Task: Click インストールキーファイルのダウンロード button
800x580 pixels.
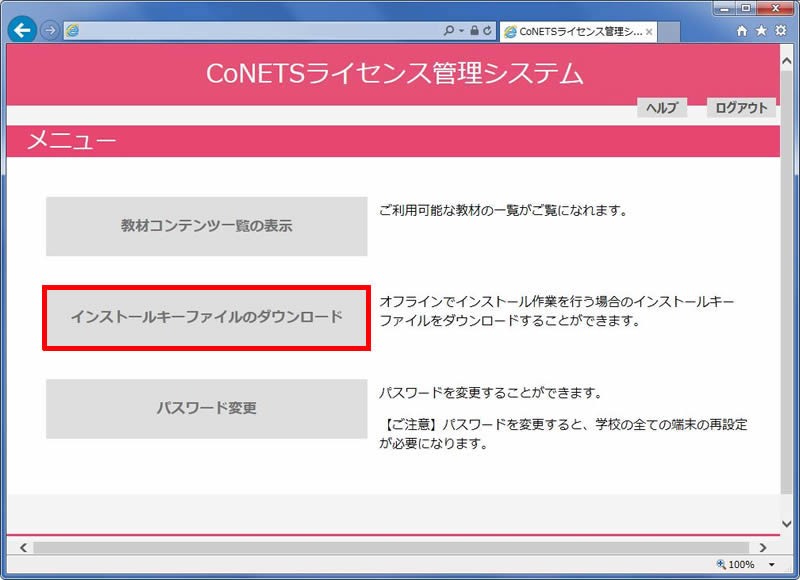Action: click(x=207, y=317)
